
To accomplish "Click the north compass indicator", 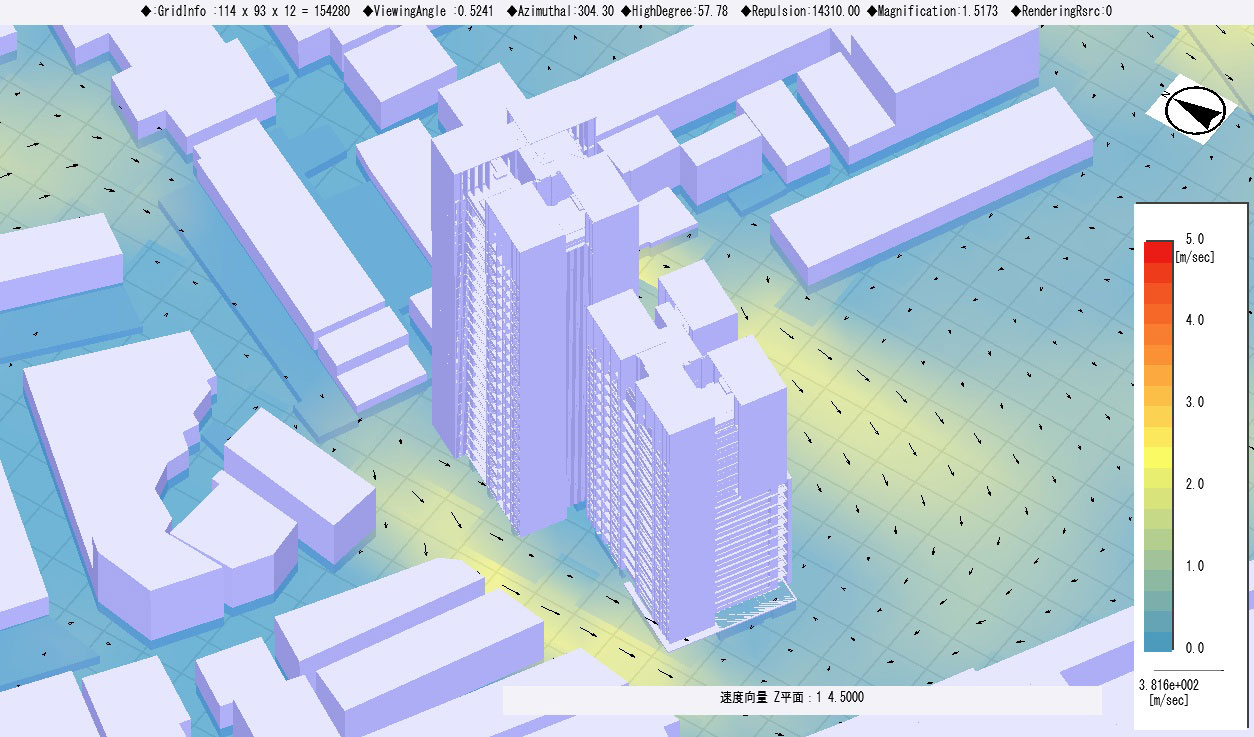I will coord(1195,110).
